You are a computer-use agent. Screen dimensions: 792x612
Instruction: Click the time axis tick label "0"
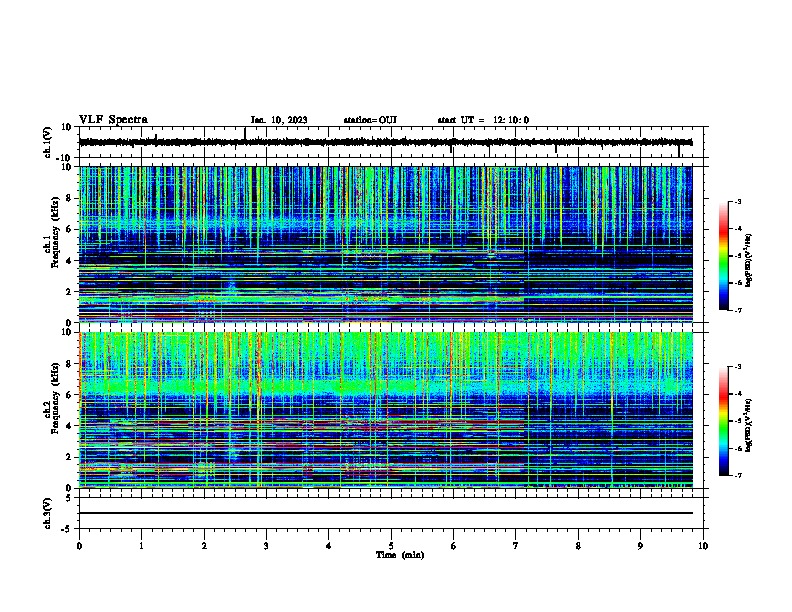tap(79, 546)
